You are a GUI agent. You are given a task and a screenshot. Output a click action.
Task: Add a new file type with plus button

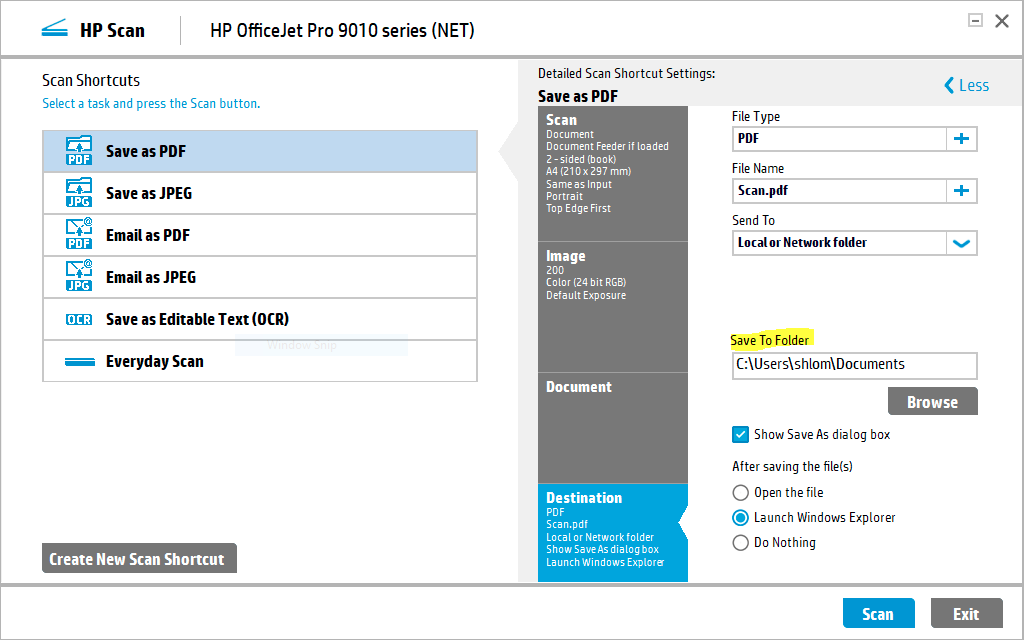tap(961, 139)
